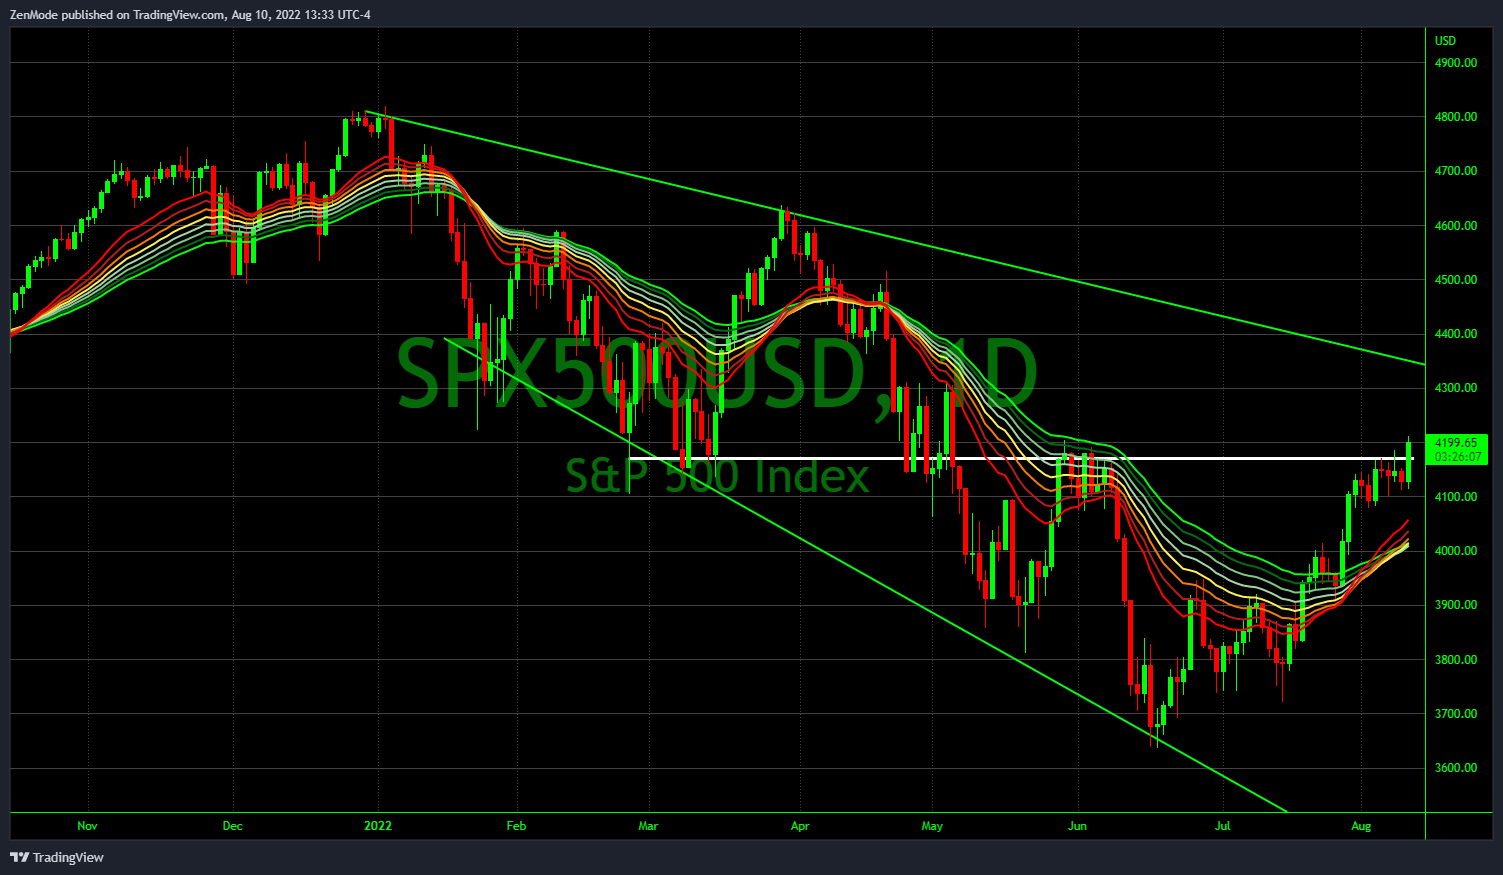This screenshot has height=875, width=1503.
Task: Select the white horizontal support line
Action: (x=1020, y=458)
